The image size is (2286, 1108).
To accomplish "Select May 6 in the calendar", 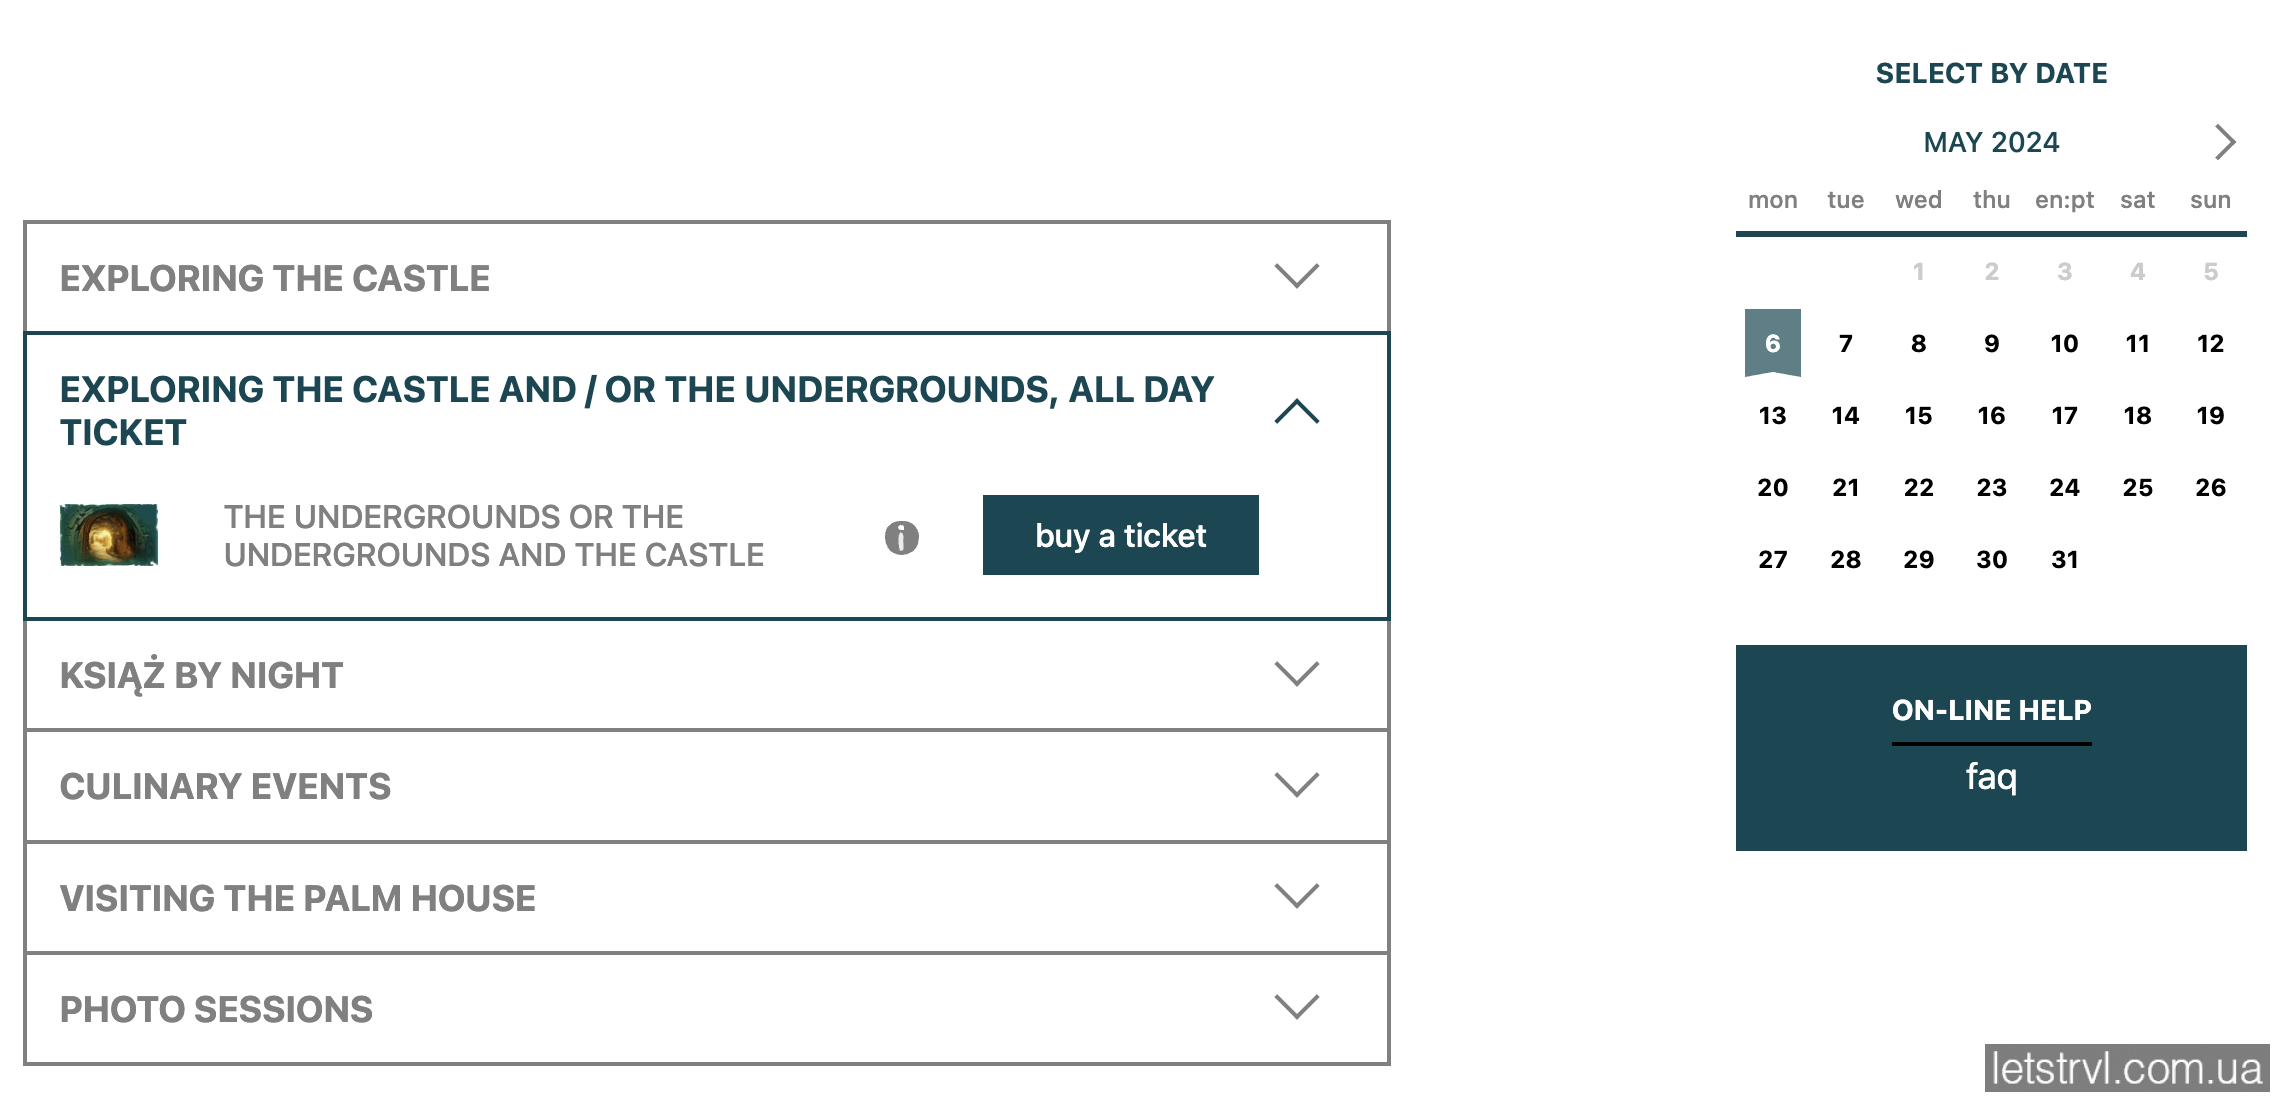I will coord(1772,343).
